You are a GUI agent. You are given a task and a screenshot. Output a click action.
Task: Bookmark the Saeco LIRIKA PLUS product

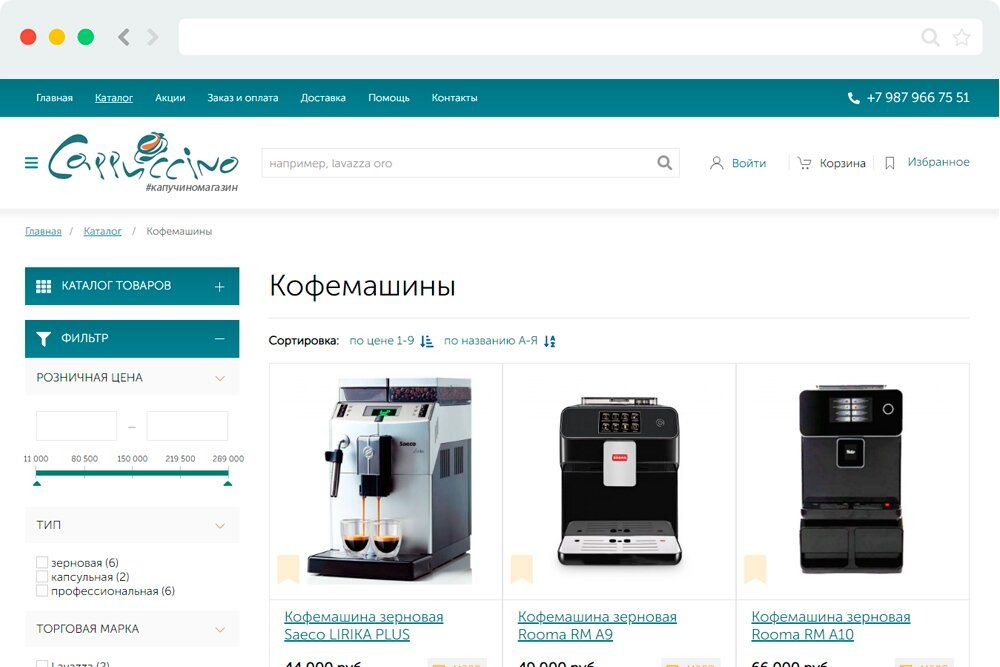click(x=288, y=569)
